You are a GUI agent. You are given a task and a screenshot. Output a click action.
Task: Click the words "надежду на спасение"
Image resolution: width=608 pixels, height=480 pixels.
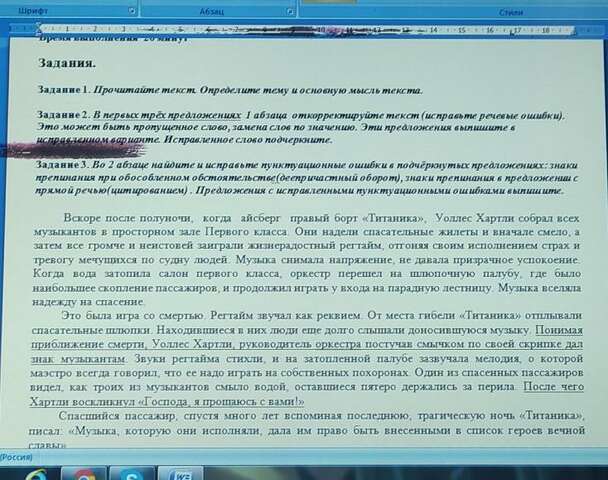(88, 302)
